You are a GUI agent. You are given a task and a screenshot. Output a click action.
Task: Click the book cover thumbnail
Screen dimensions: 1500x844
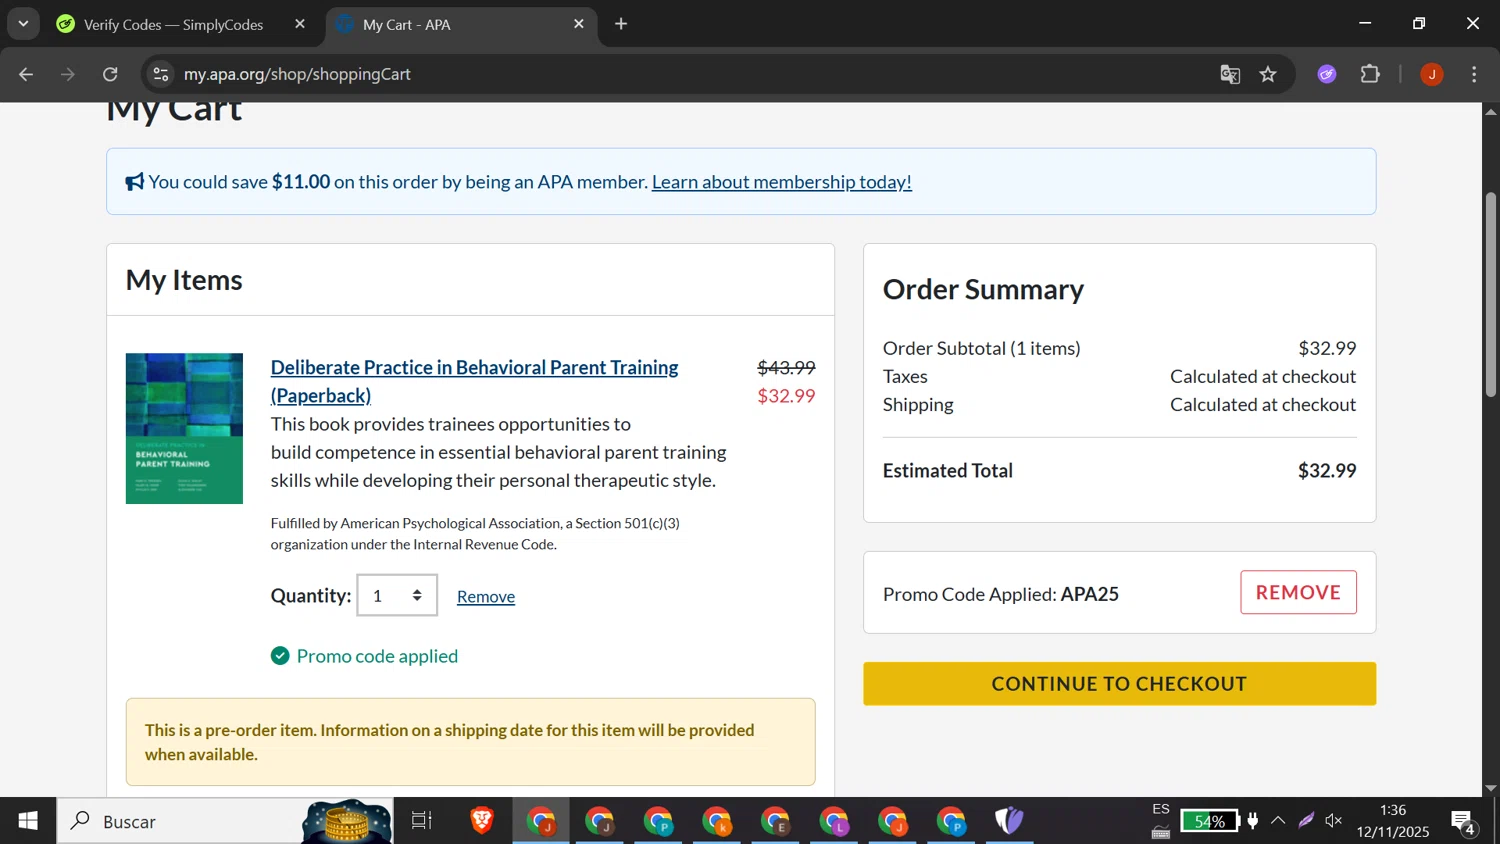tap(184, 428)
